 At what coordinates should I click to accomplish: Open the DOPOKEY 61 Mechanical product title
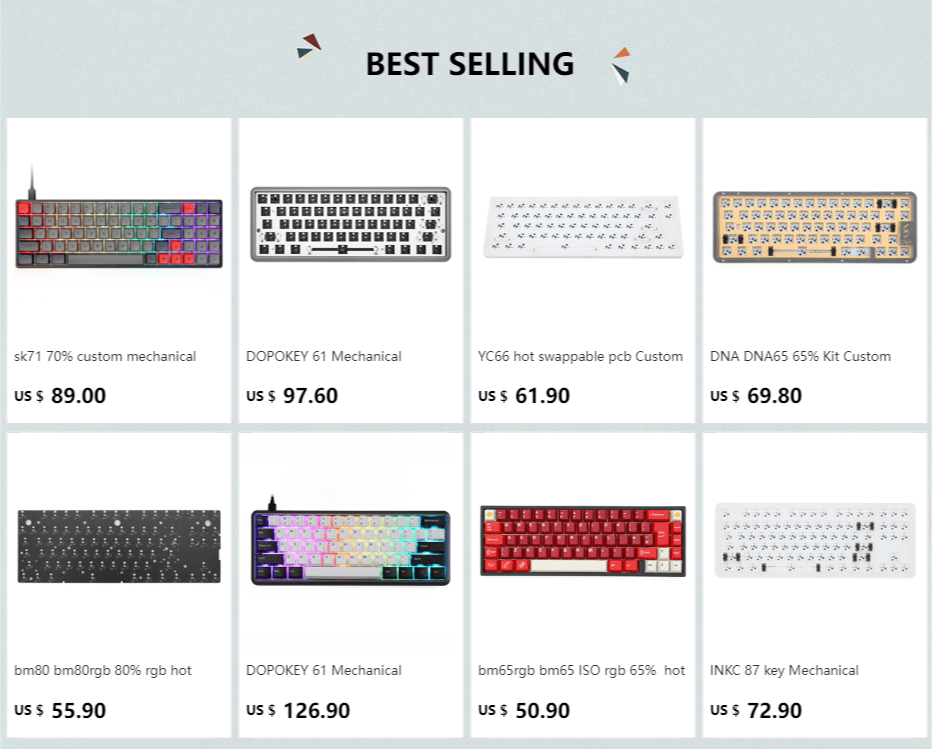[323, 356]
